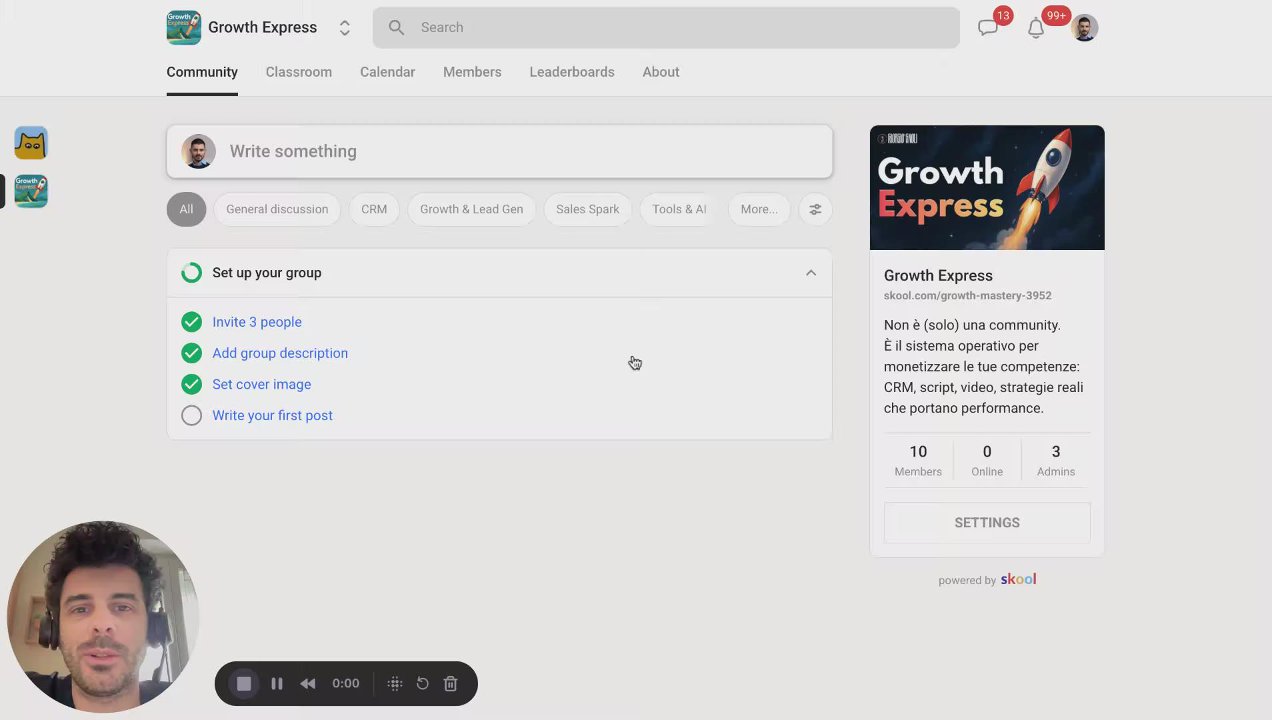Open the Growth Express group switcher arrows

[345, 28]
